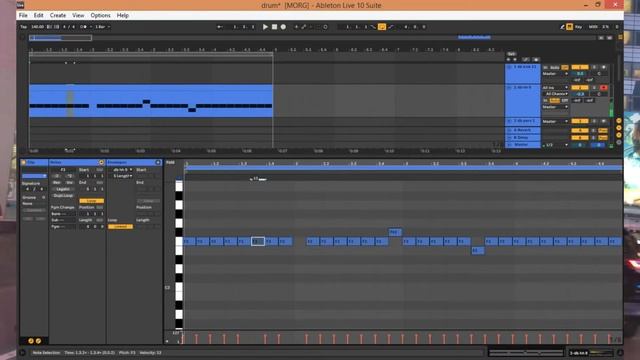This screenshot has height=360, width=640.
Task: Open the envelope device chooser dropdown
Action: [x=122, y=170]
